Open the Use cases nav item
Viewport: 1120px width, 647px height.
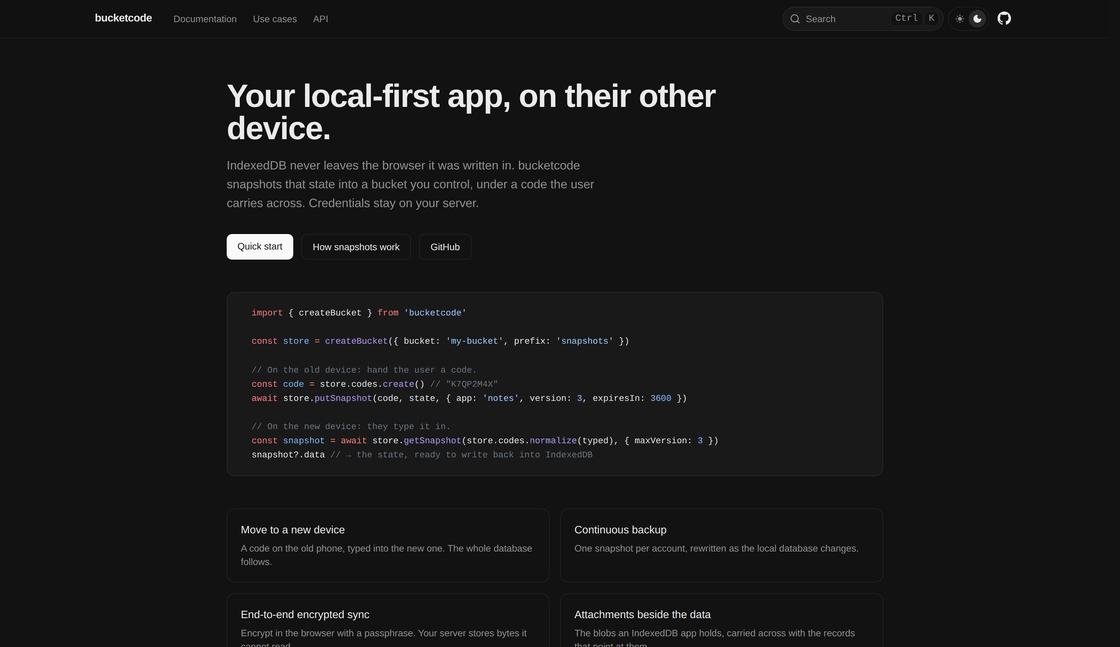tap(274, 19)
